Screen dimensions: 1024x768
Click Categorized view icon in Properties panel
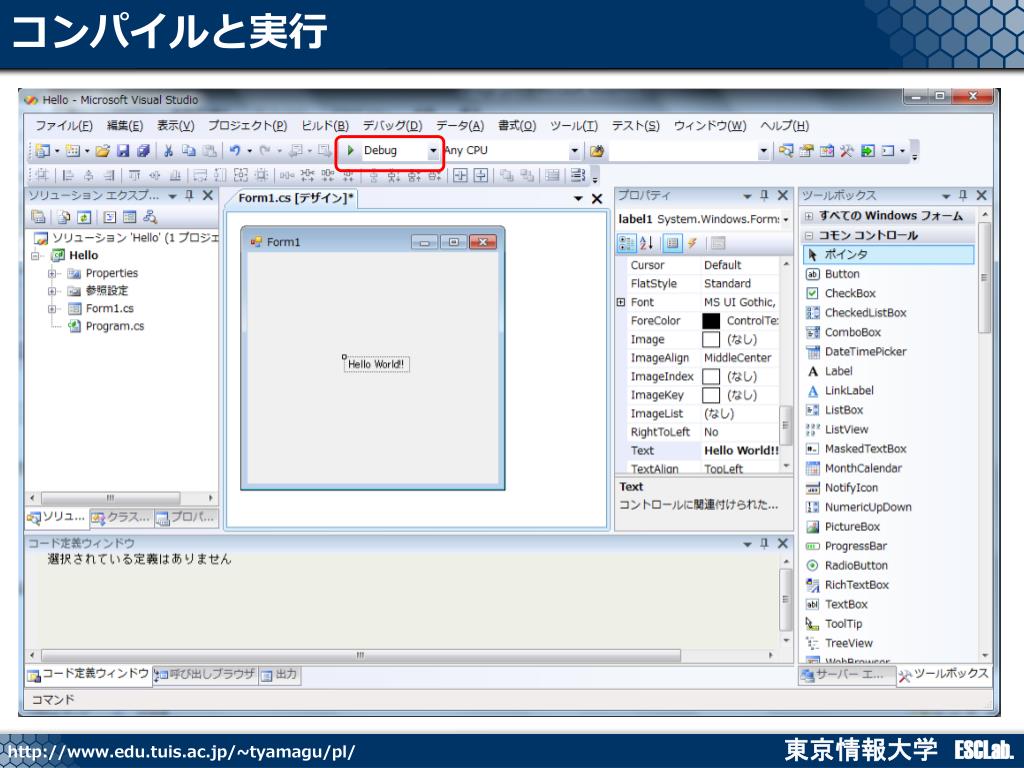626,244
